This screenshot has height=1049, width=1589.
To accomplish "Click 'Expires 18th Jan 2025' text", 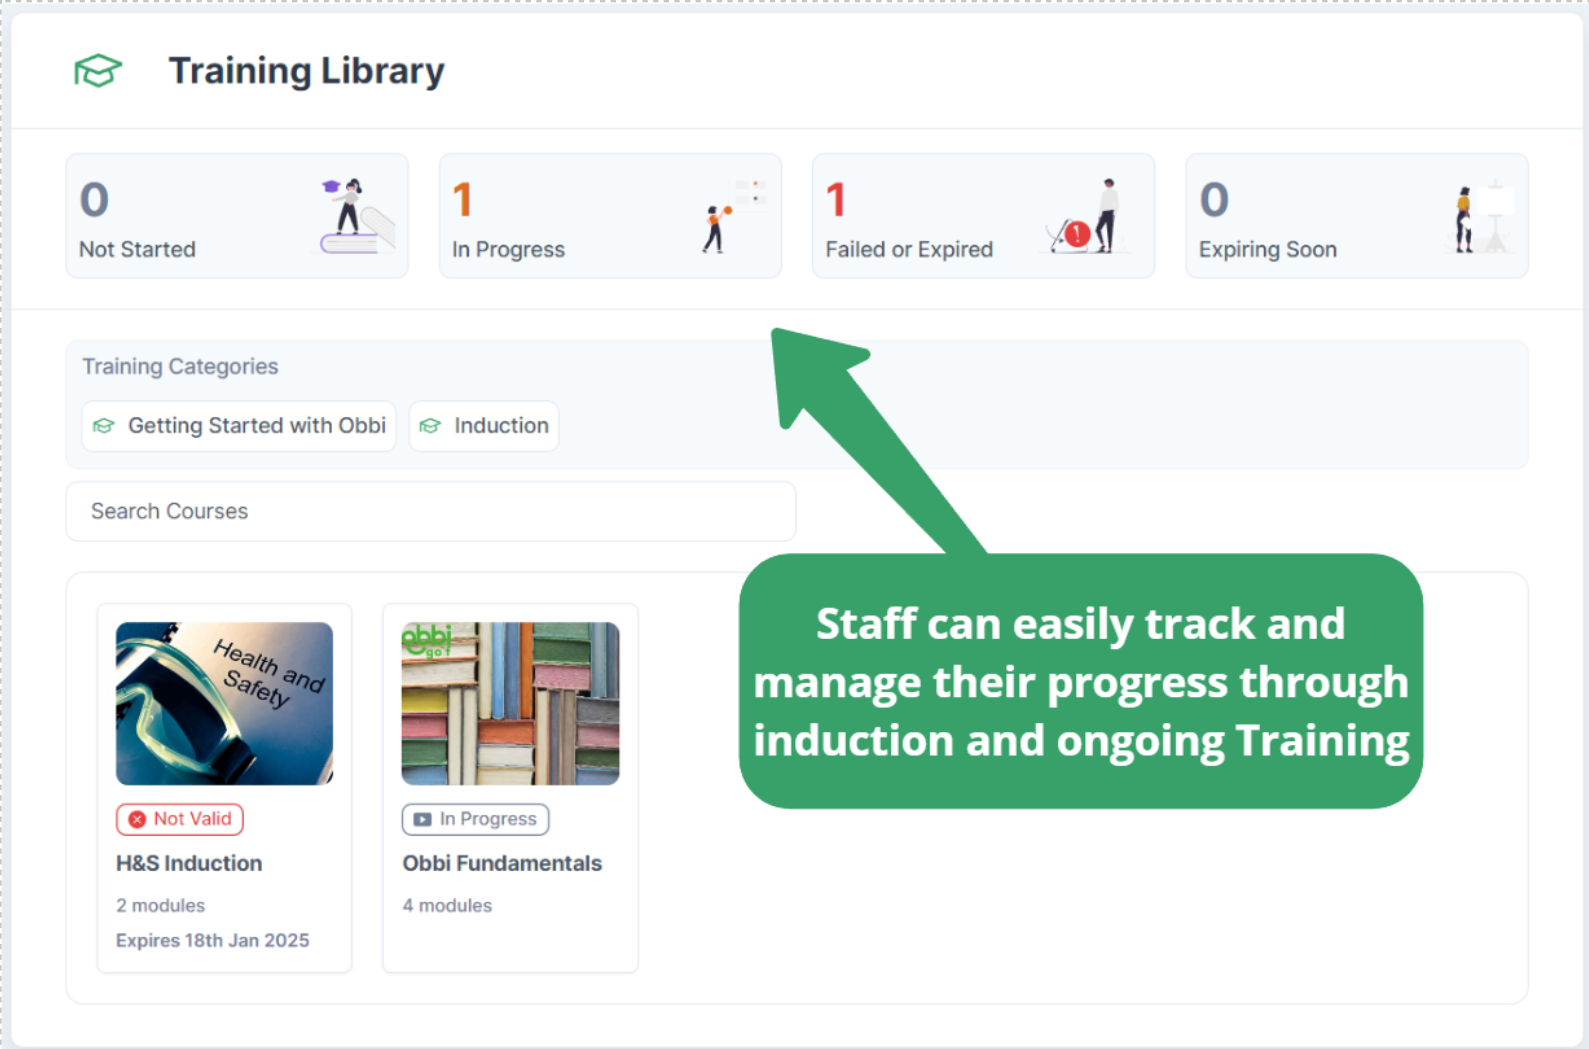I will (213, 940).
